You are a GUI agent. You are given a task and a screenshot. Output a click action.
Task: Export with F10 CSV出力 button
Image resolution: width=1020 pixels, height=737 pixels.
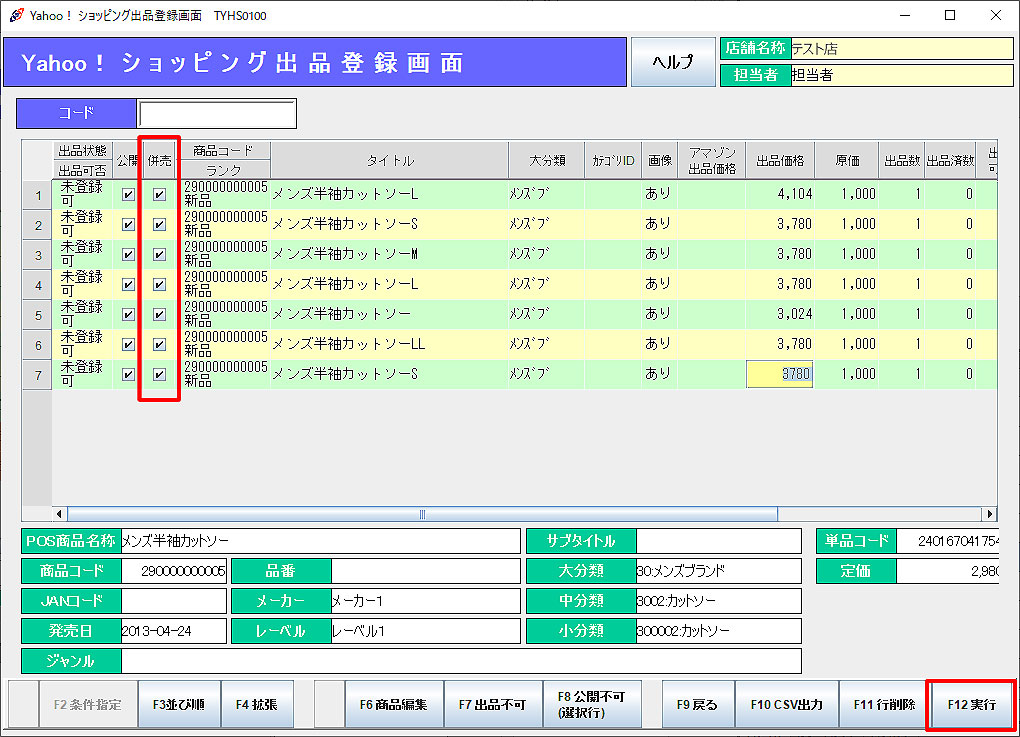click(786, 704)
